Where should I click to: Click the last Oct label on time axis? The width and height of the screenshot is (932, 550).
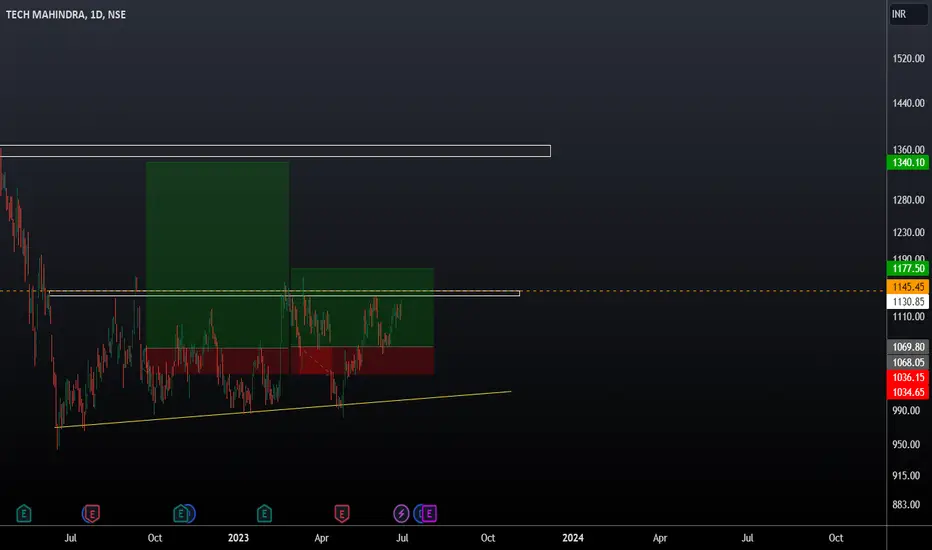tap(836, 538)
